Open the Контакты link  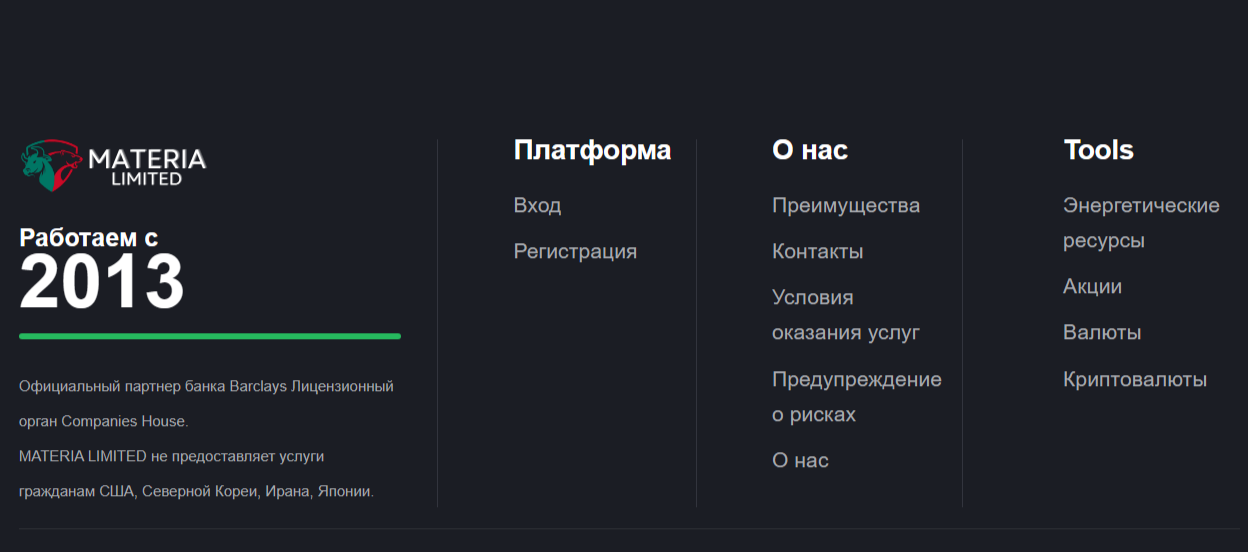(x=817, y=251)
